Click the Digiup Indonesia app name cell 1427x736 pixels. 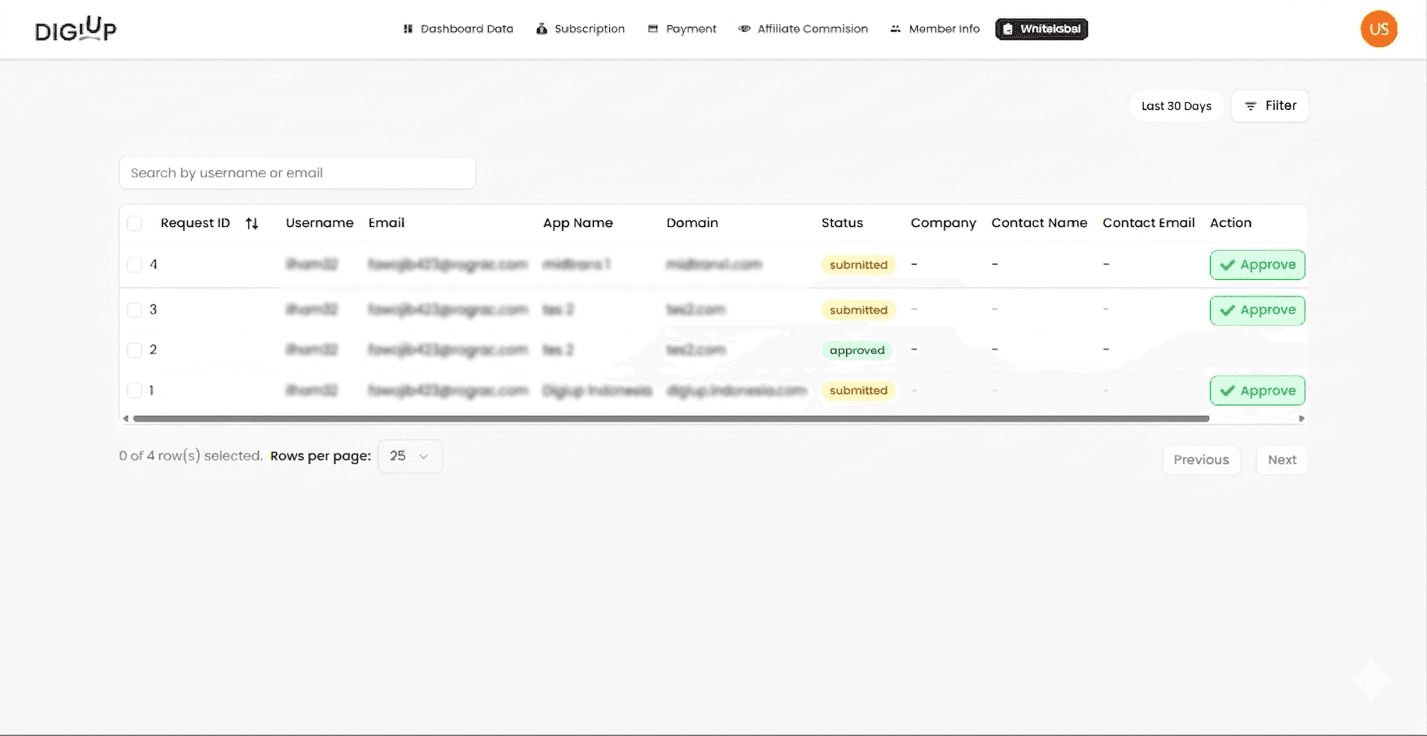[x=597, y=390]
